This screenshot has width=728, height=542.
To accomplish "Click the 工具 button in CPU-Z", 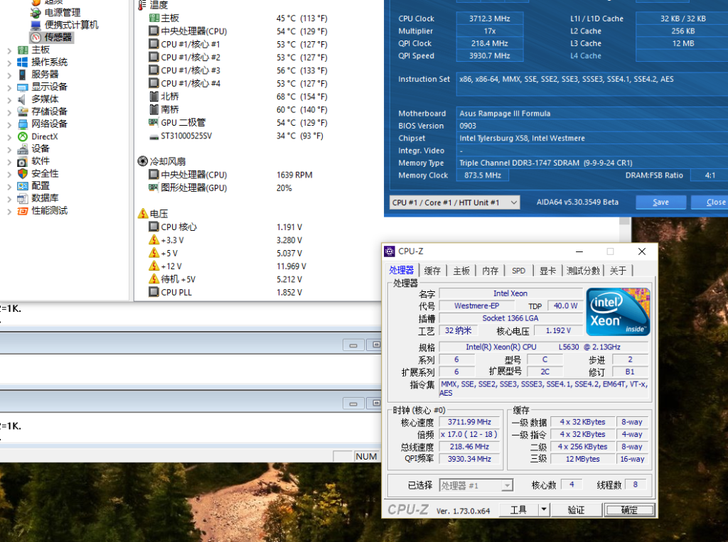I will click(x=519, y=509).
